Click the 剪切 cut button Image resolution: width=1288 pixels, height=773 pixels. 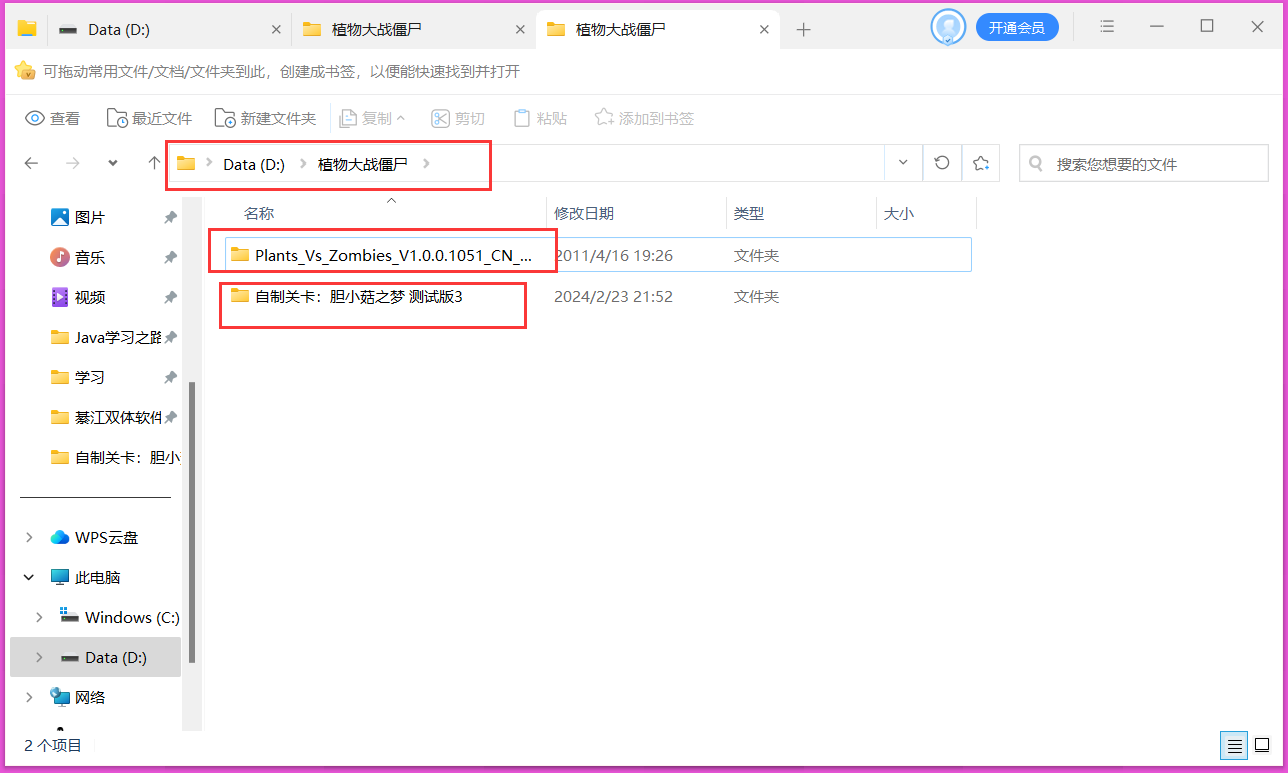pos(458,118)
